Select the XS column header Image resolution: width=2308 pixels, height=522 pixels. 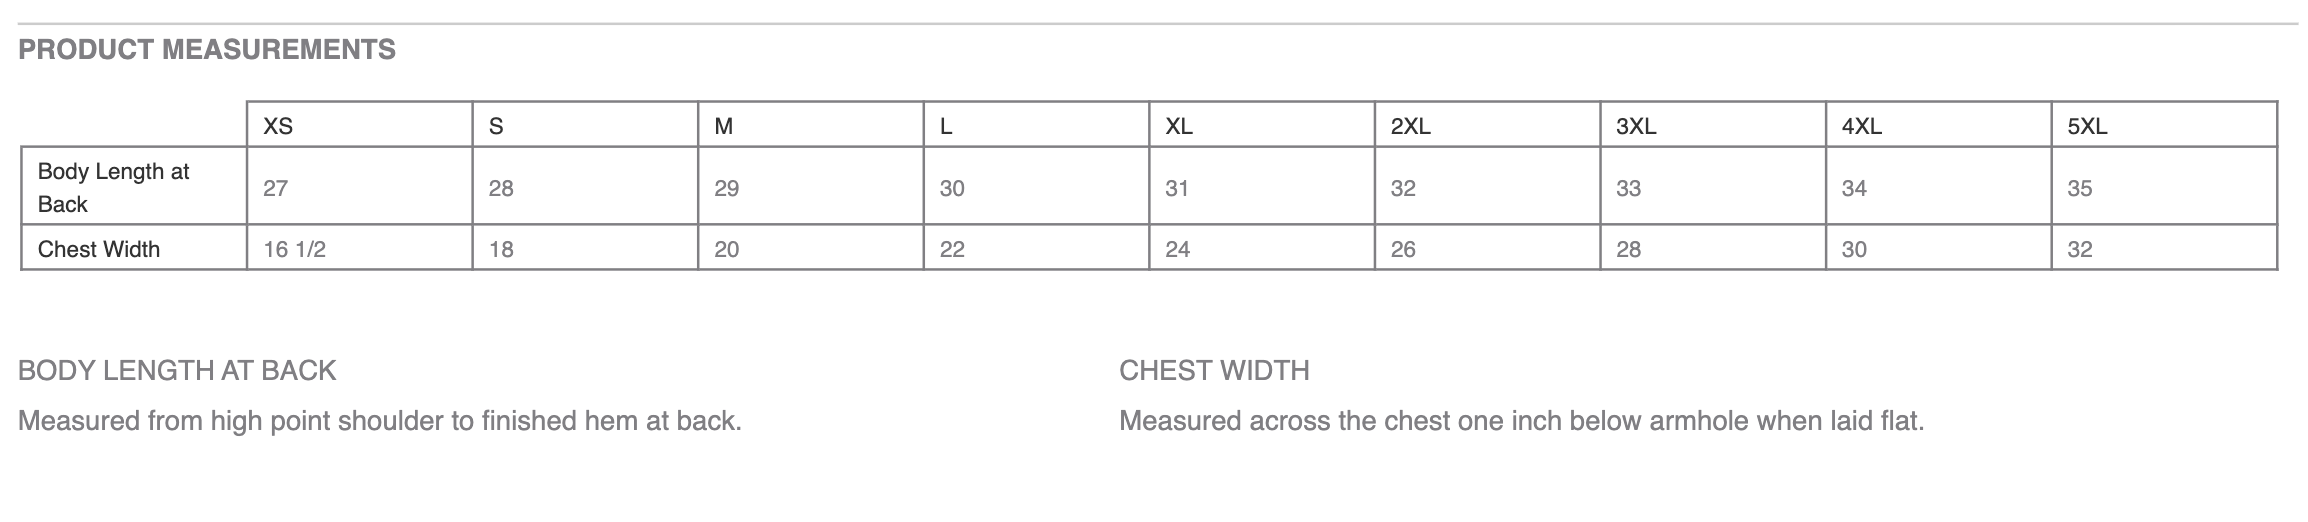(x=278, y=126)
